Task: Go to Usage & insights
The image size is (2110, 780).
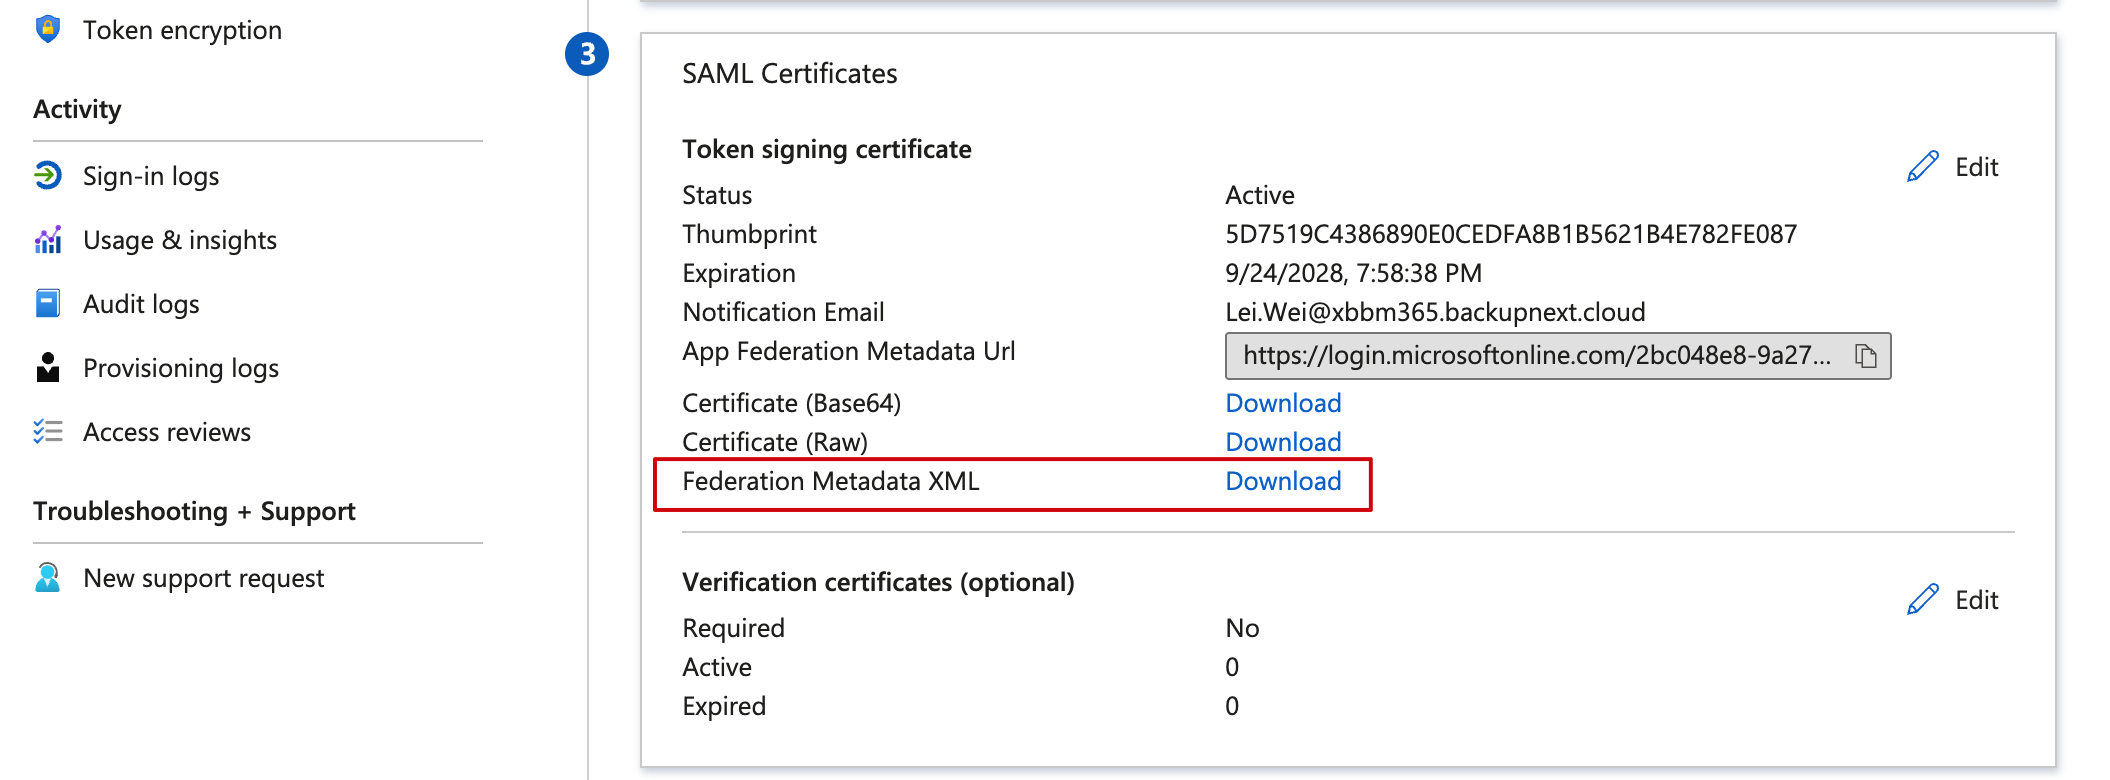Action: click(x=180, y=240)
